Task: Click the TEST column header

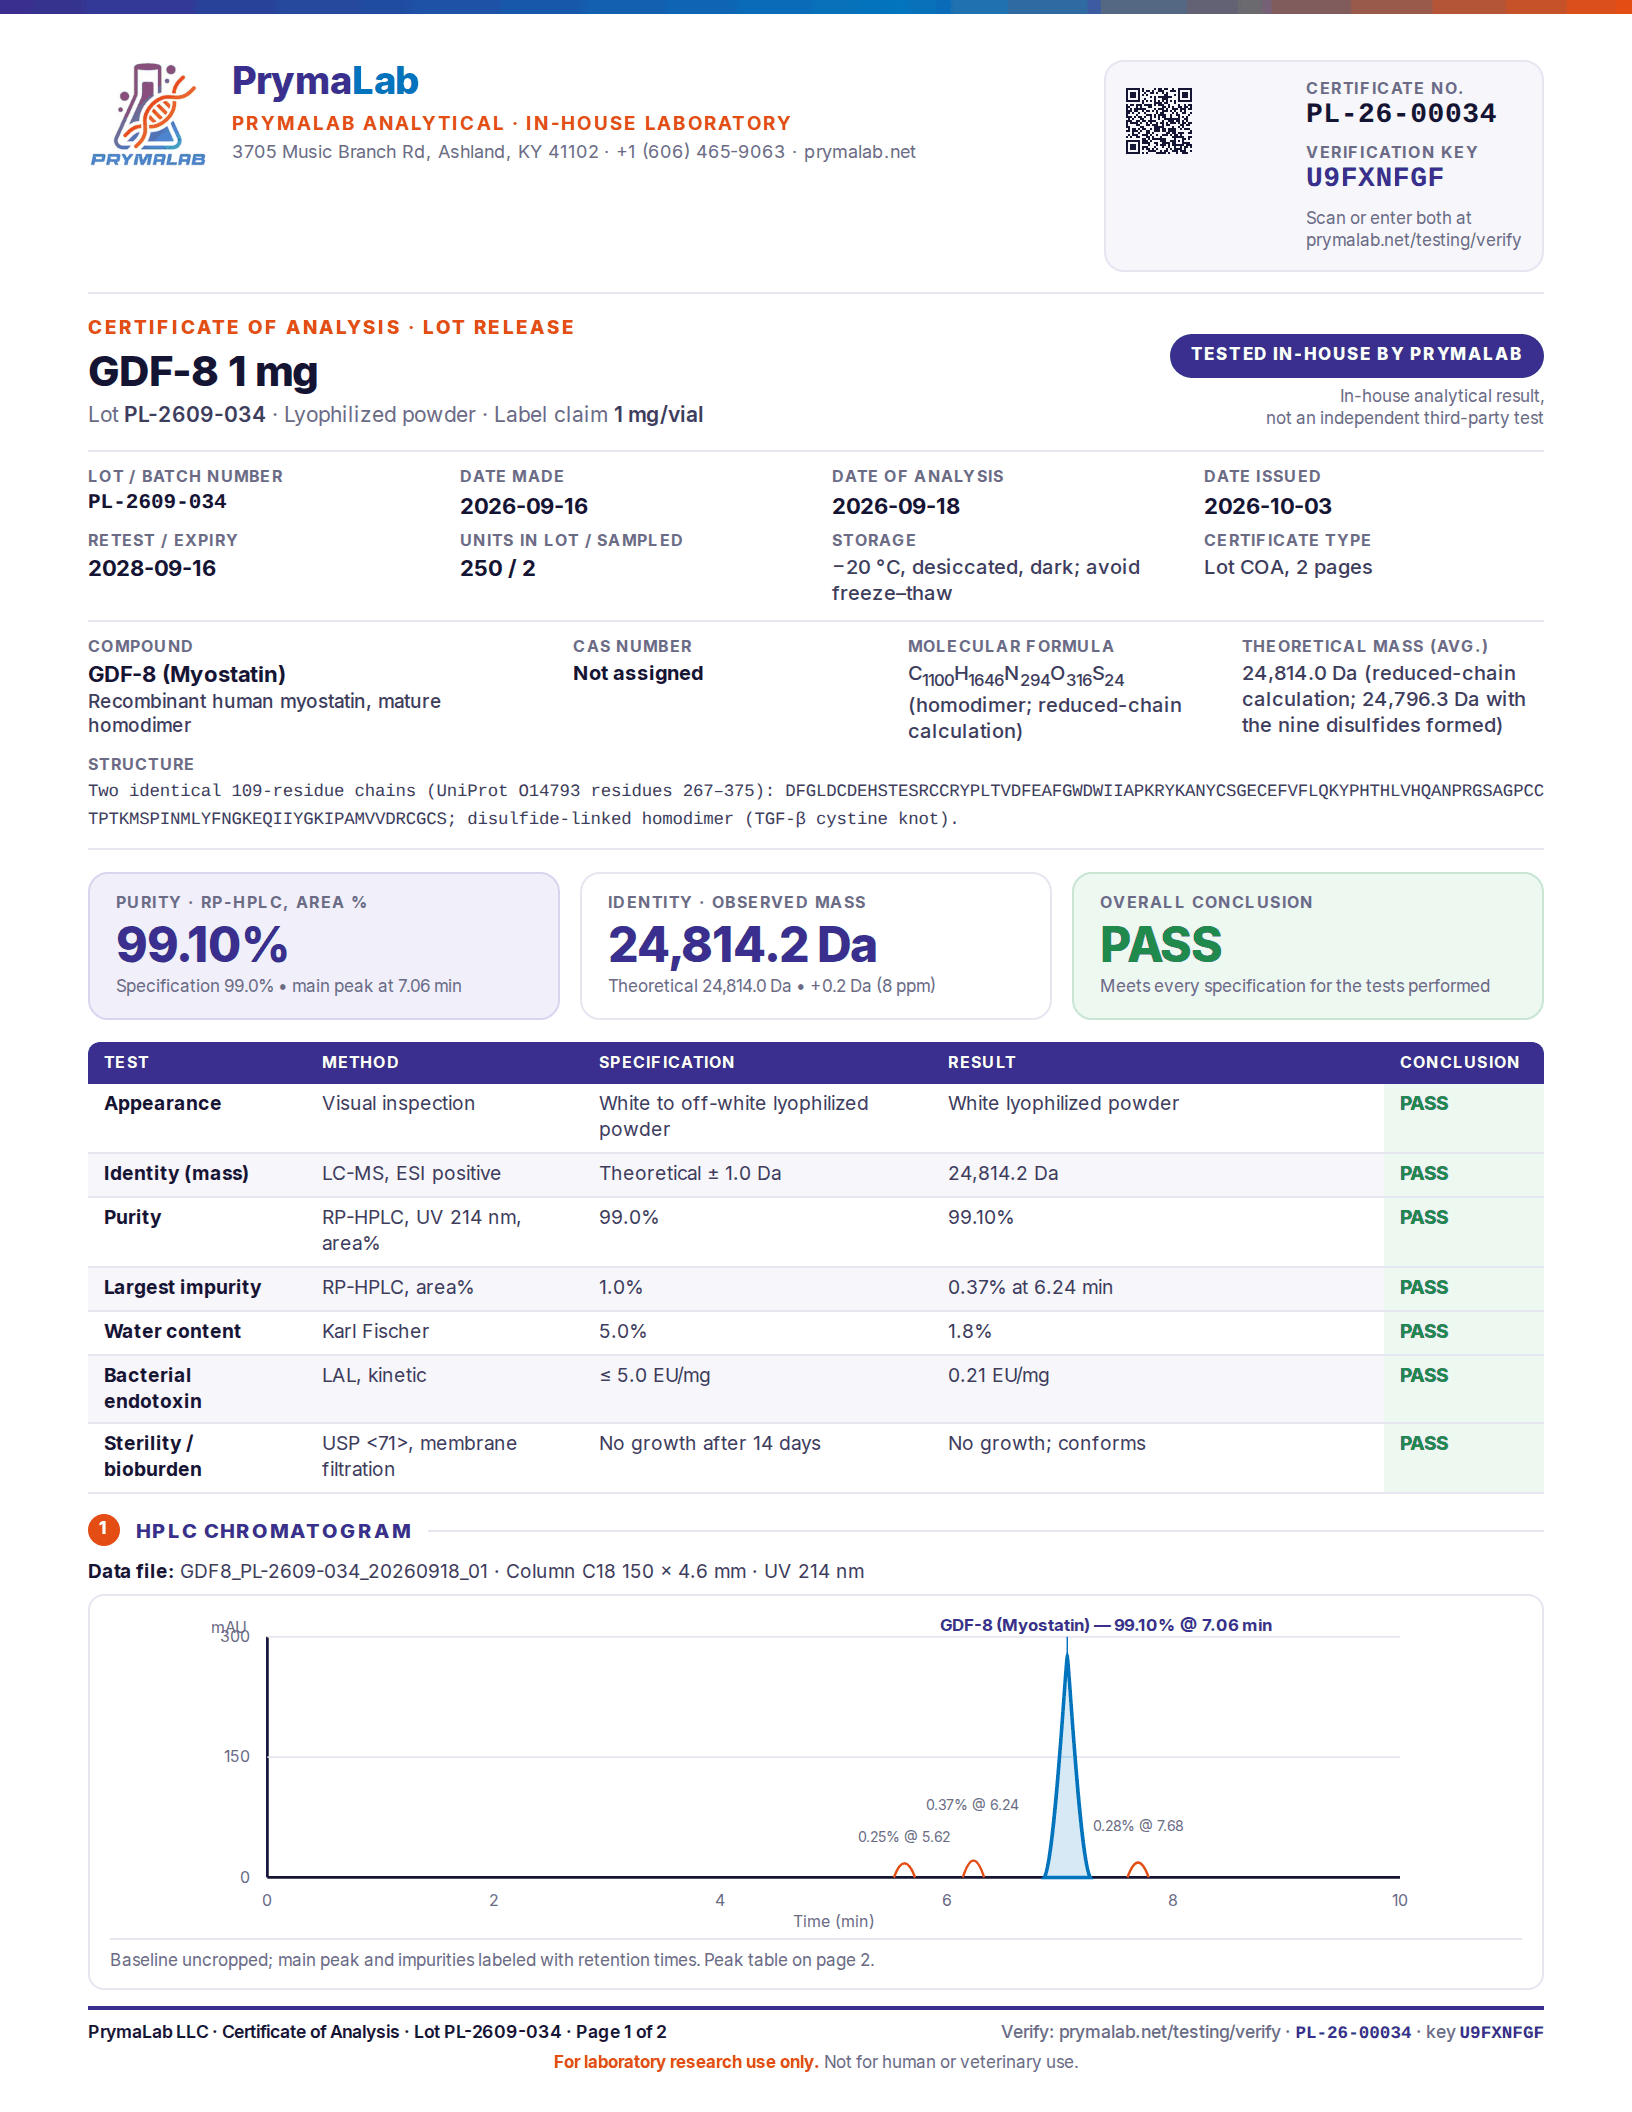Action: coord(126,1062)
